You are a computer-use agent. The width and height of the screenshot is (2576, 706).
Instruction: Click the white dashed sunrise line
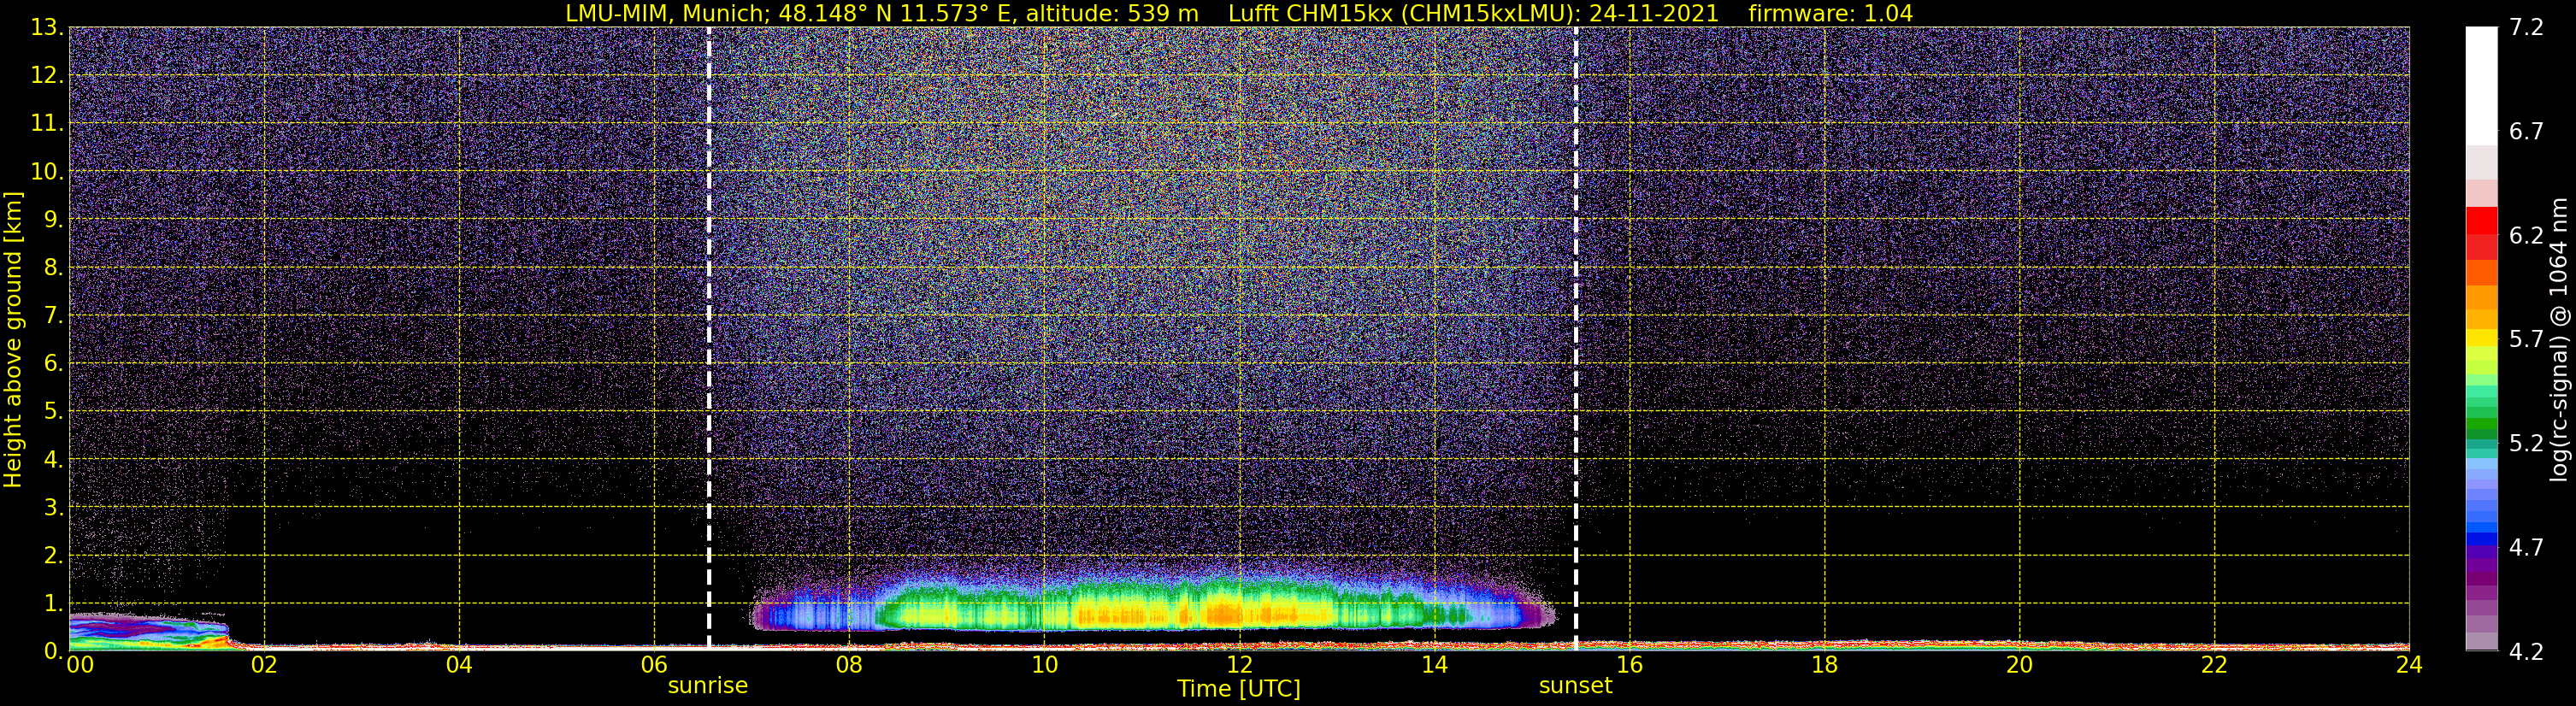point(709,338)
